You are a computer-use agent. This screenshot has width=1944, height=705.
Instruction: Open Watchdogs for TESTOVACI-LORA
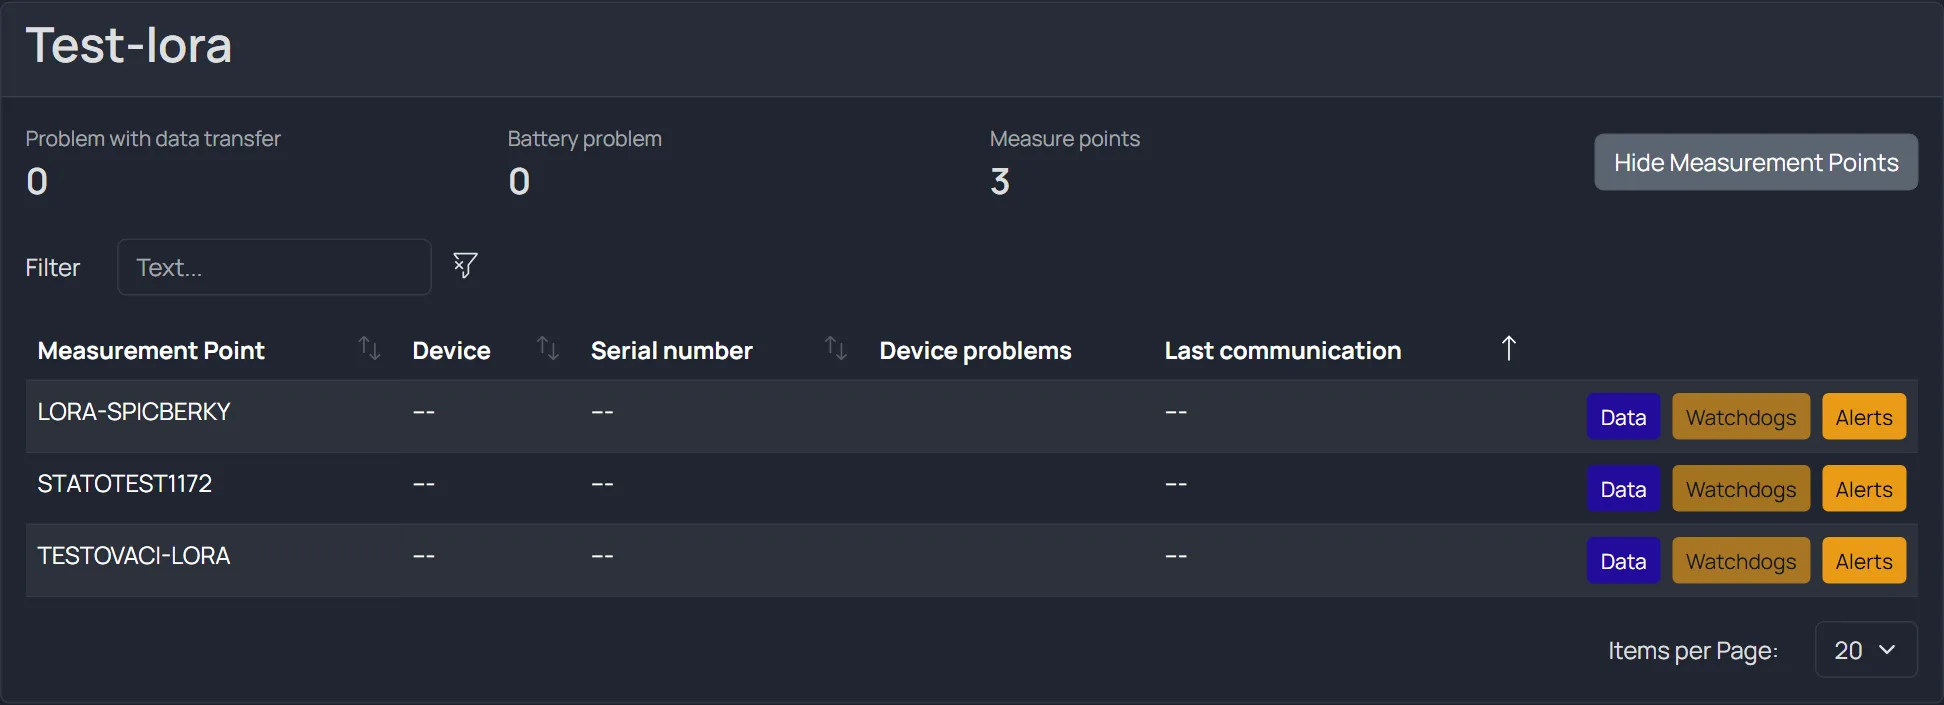(1741, 561)
